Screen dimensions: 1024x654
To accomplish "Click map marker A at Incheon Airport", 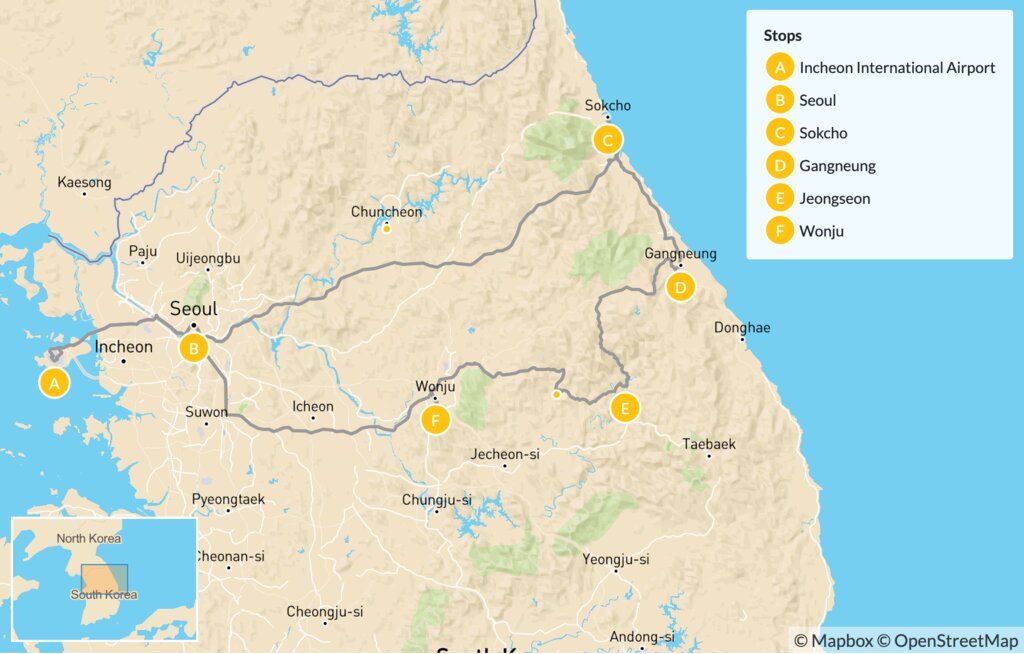I will click(x=54, y=382).
